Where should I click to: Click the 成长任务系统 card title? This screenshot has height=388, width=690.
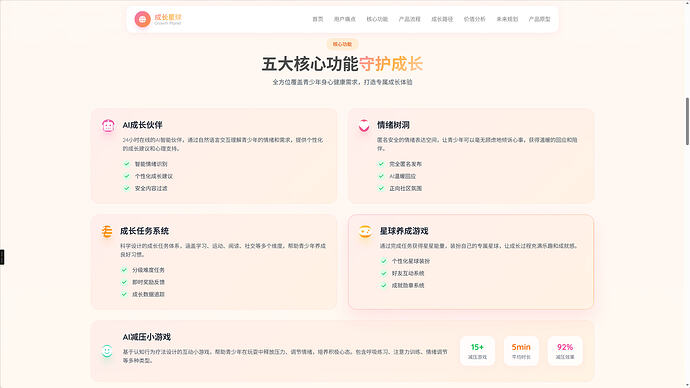click(144, 231)
